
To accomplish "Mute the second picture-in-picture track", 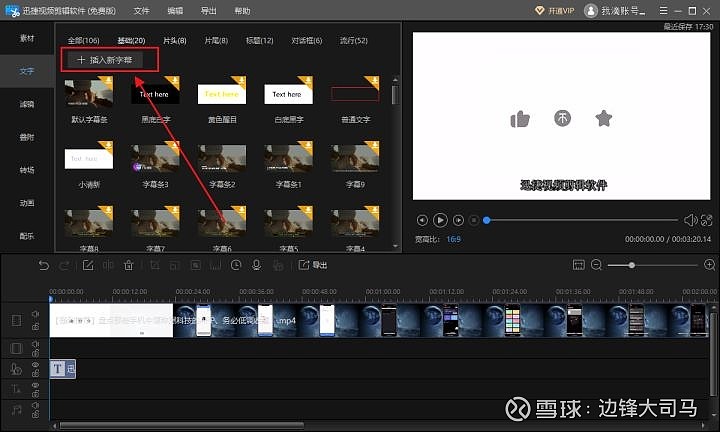I will pyautogui.click(x=35, y=343).
